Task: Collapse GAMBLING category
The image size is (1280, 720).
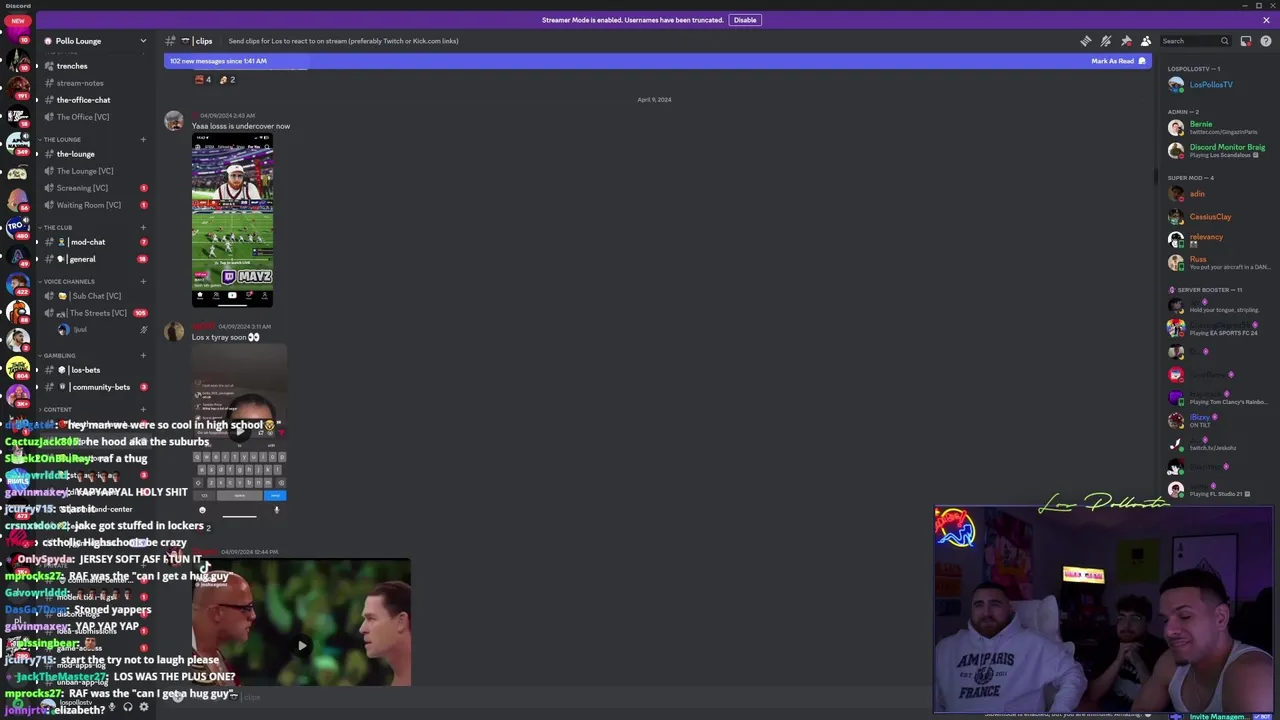Action: point(58,355)
